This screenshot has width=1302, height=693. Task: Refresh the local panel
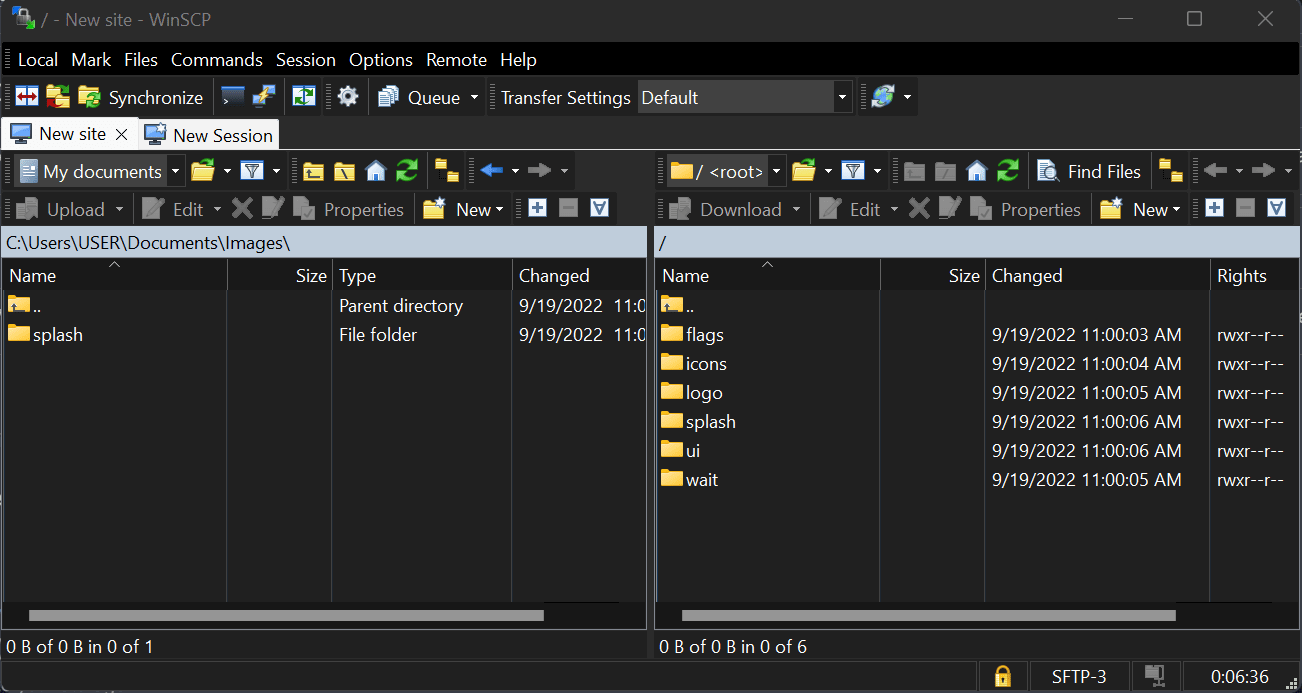point(407,171)
